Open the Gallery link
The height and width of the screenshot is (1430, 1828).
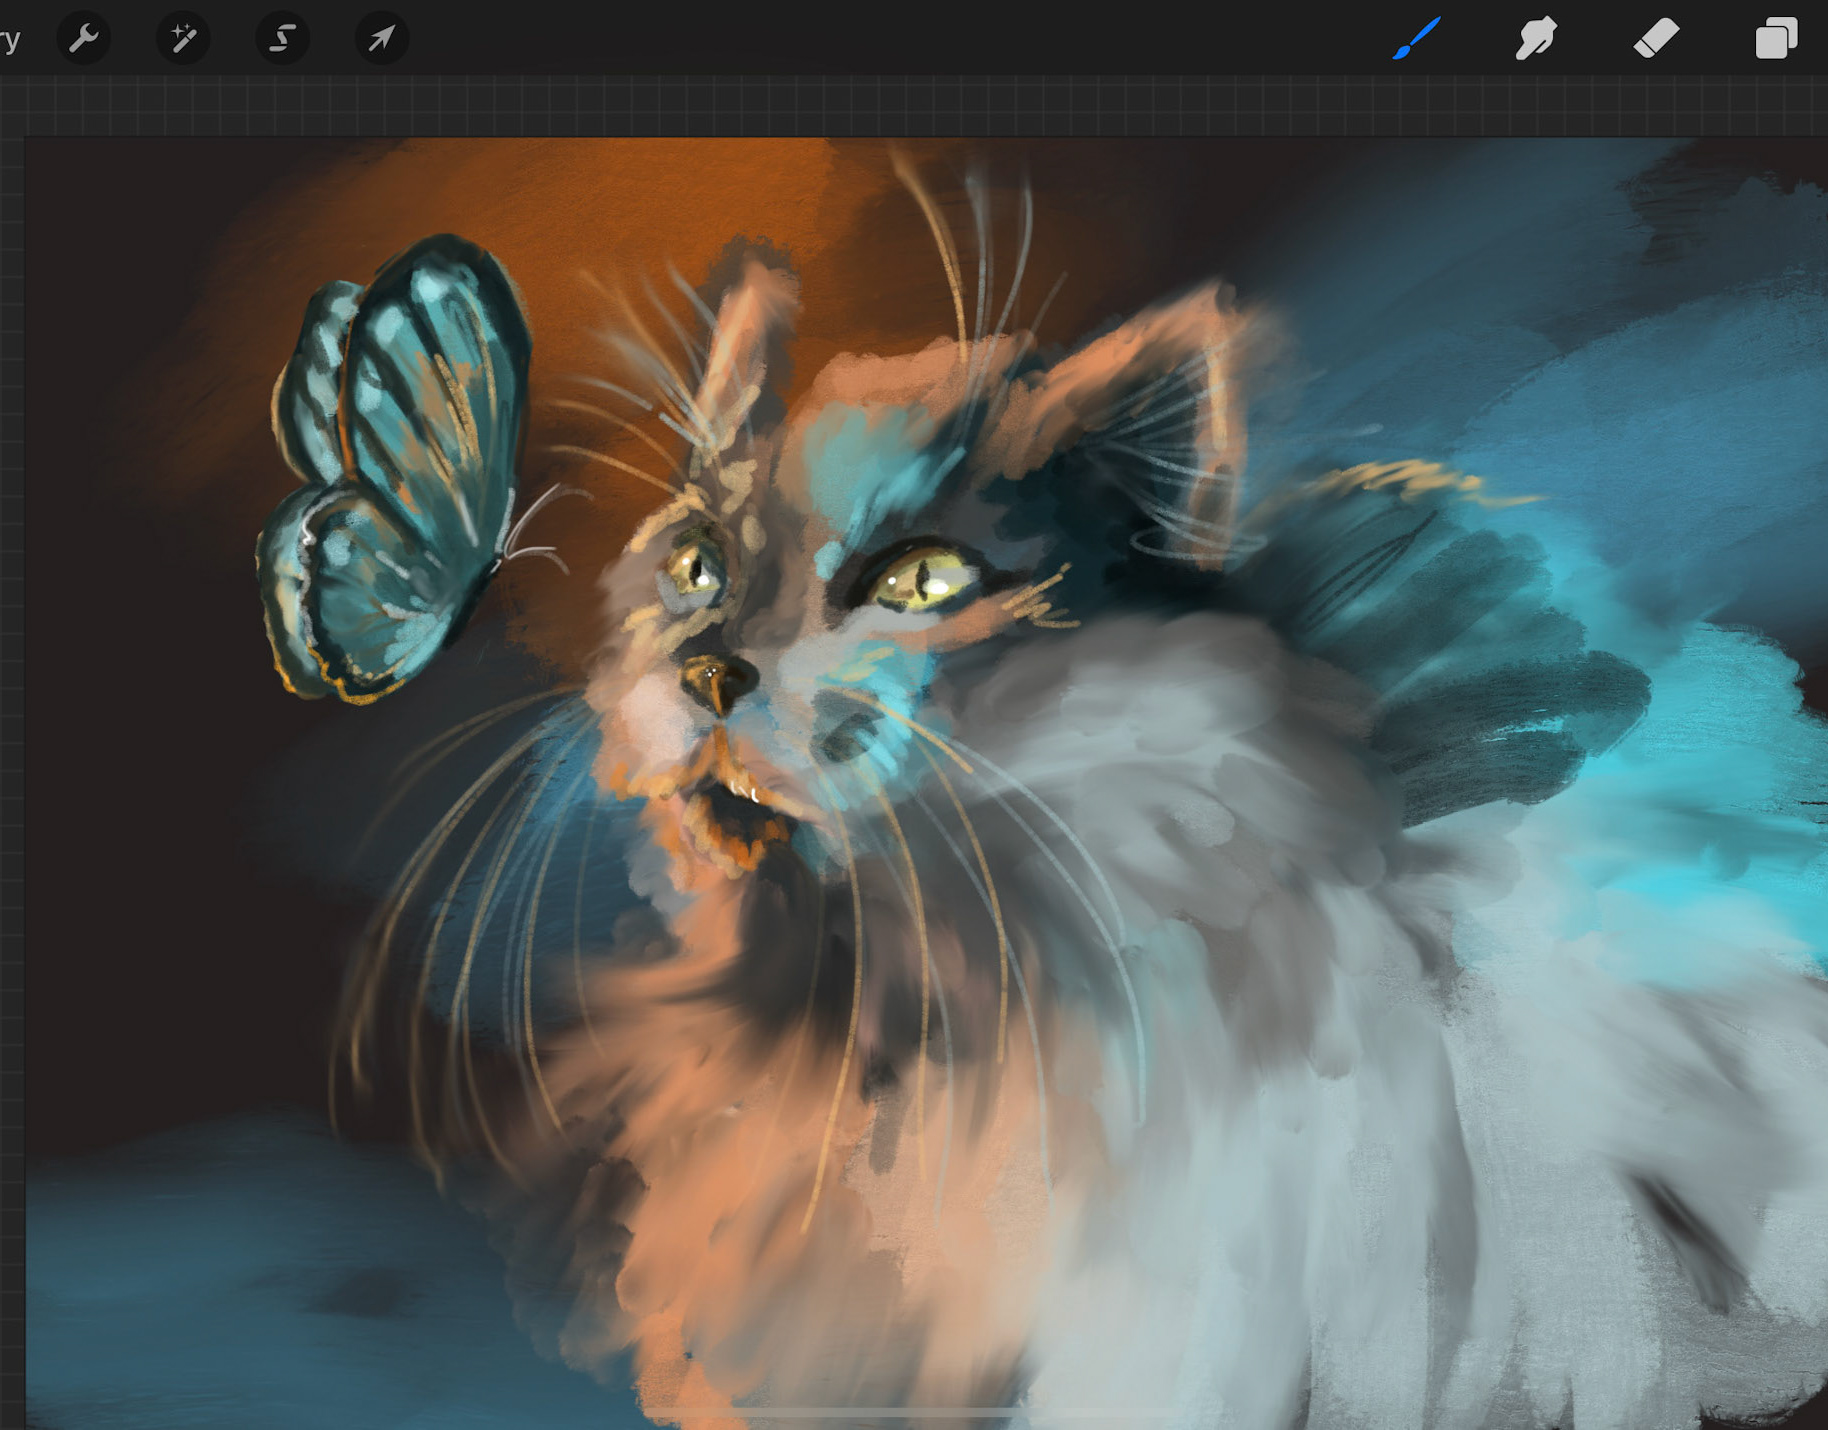point(9,40)
